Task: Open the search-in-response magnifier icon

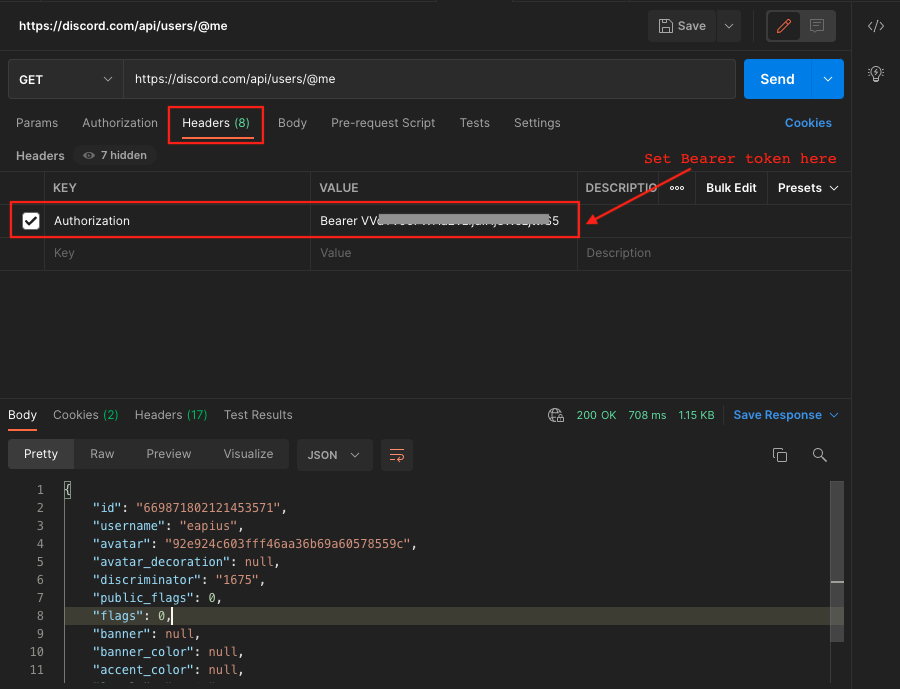Action: (x=819, y=455)
